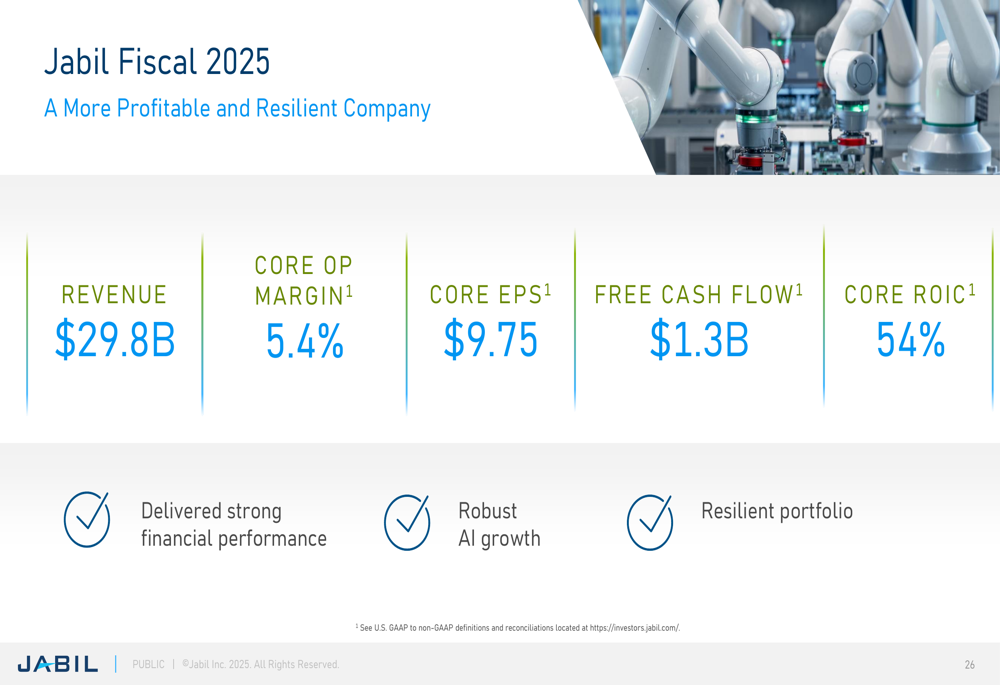
Task: Click the "REVENUE" metric label
Action: 114,295
